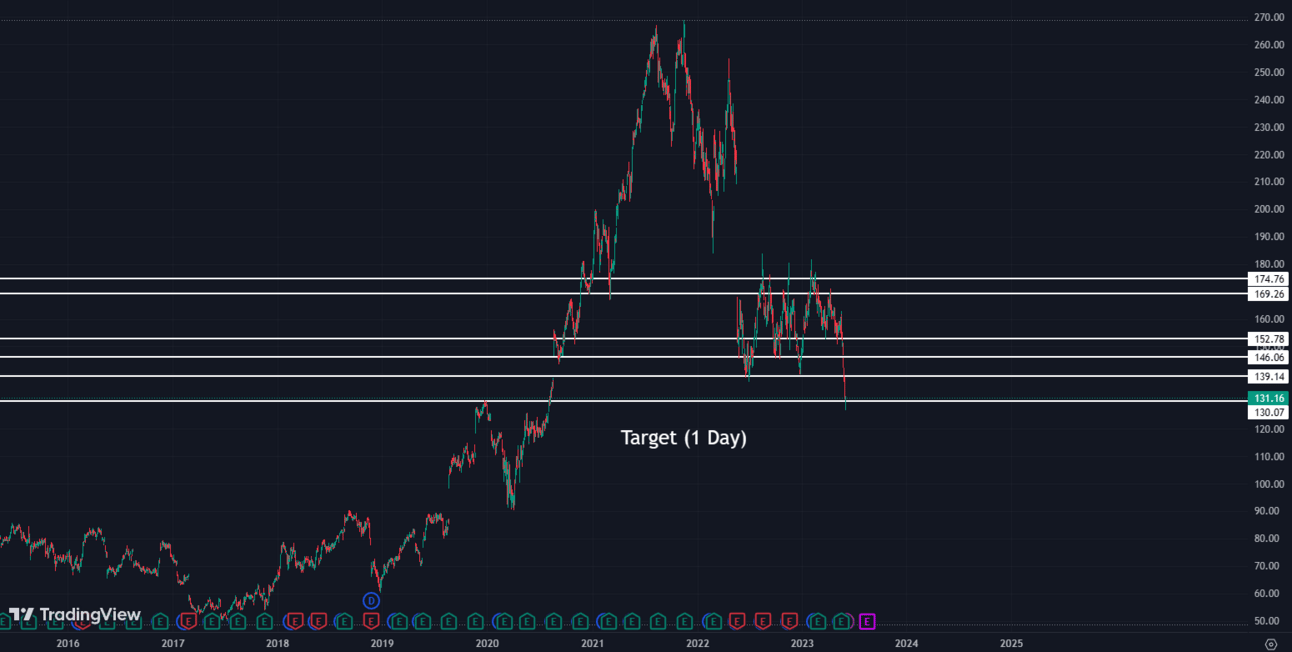Click the 100.00 price axis label
Image resolution: width=1292 pixels, height=652 pixels.
pyautogui.click(x=1267, y=484)
